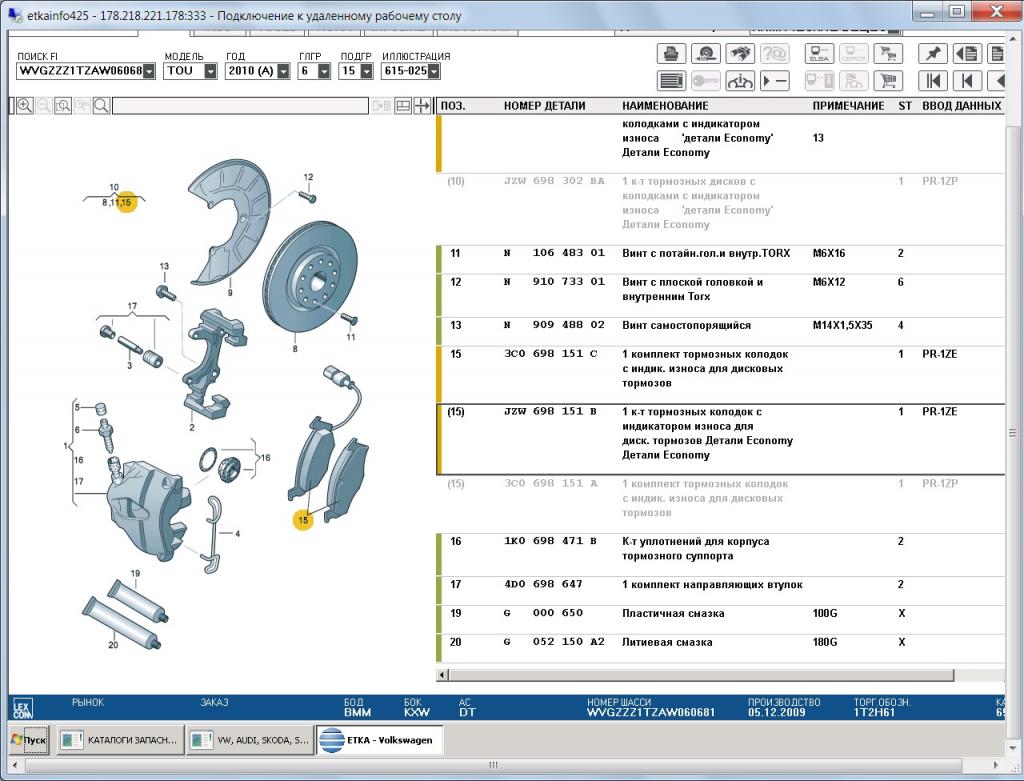Viewport: 1024px width, 781px height.
Task: Click the split panel layout icon
Action: click(403, 106)
